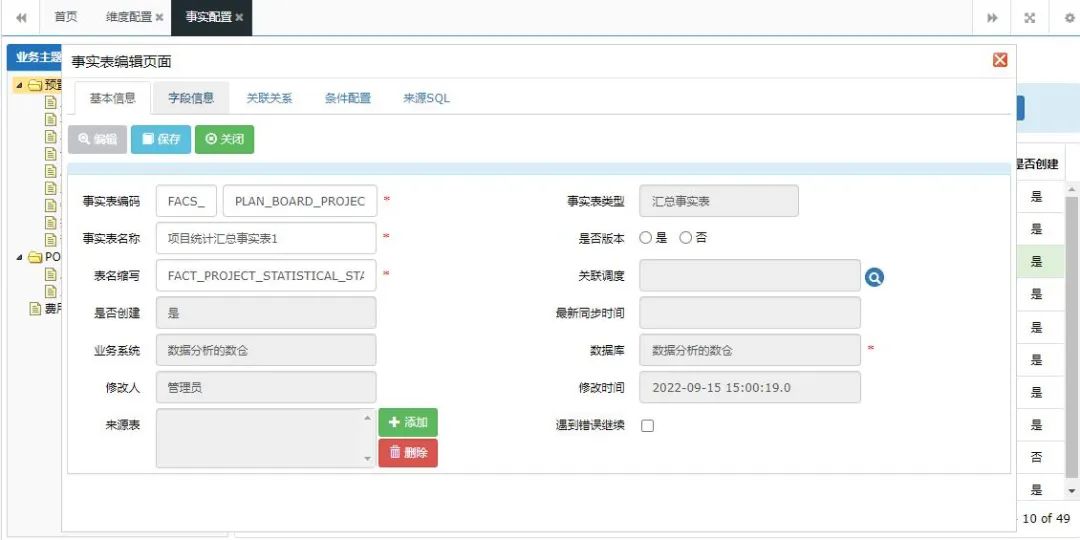Click the 事实表名称 input field
The image size is (1080, 540).
[267, 238]
